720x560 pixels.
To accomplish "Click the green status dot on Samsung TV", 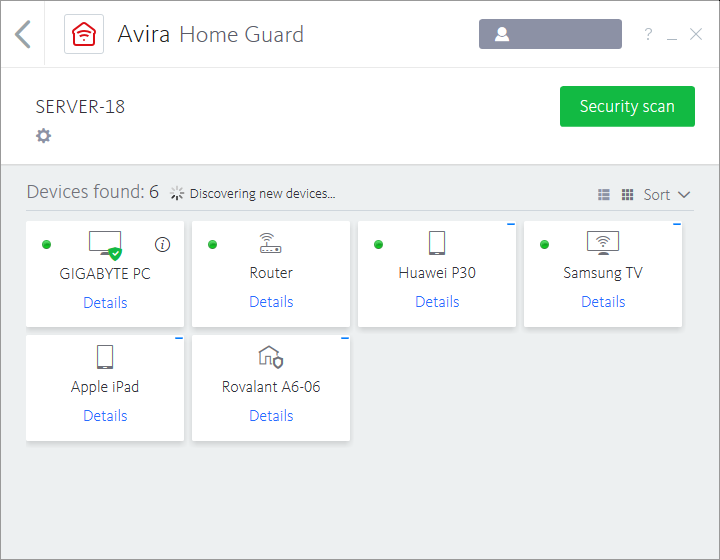I will click(x=545, y=245).
